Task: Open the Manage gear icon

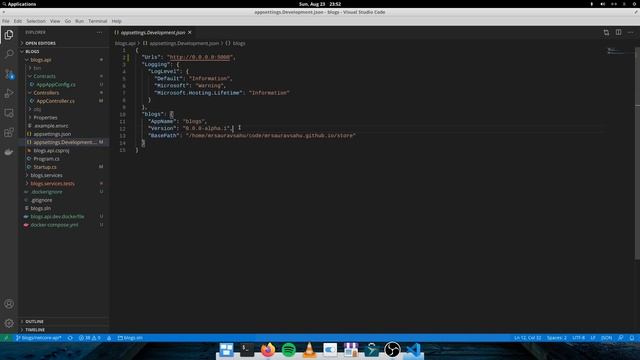Action: click(9, 323)
